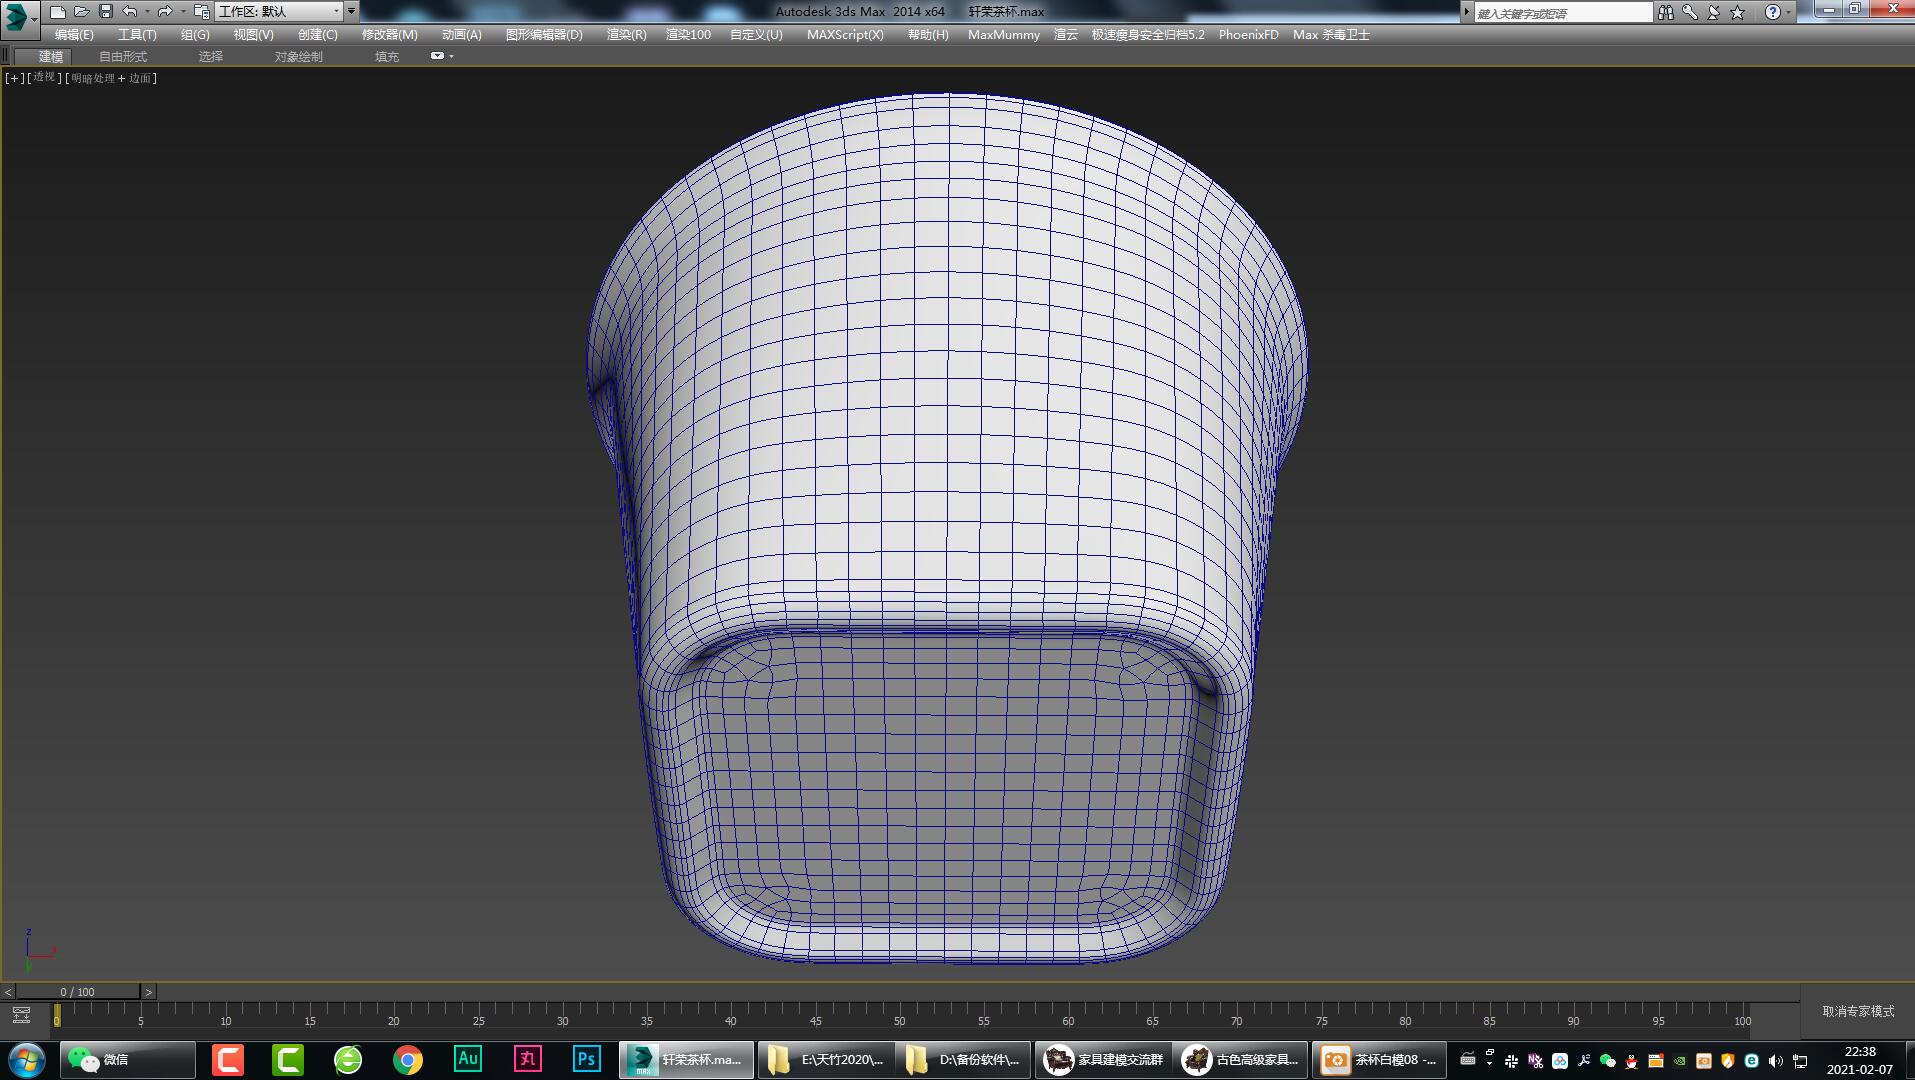Open the 明暗处理 + 边面 shading dropdown
This screenshot has height=1080, width=1915.
click(111, 78)
